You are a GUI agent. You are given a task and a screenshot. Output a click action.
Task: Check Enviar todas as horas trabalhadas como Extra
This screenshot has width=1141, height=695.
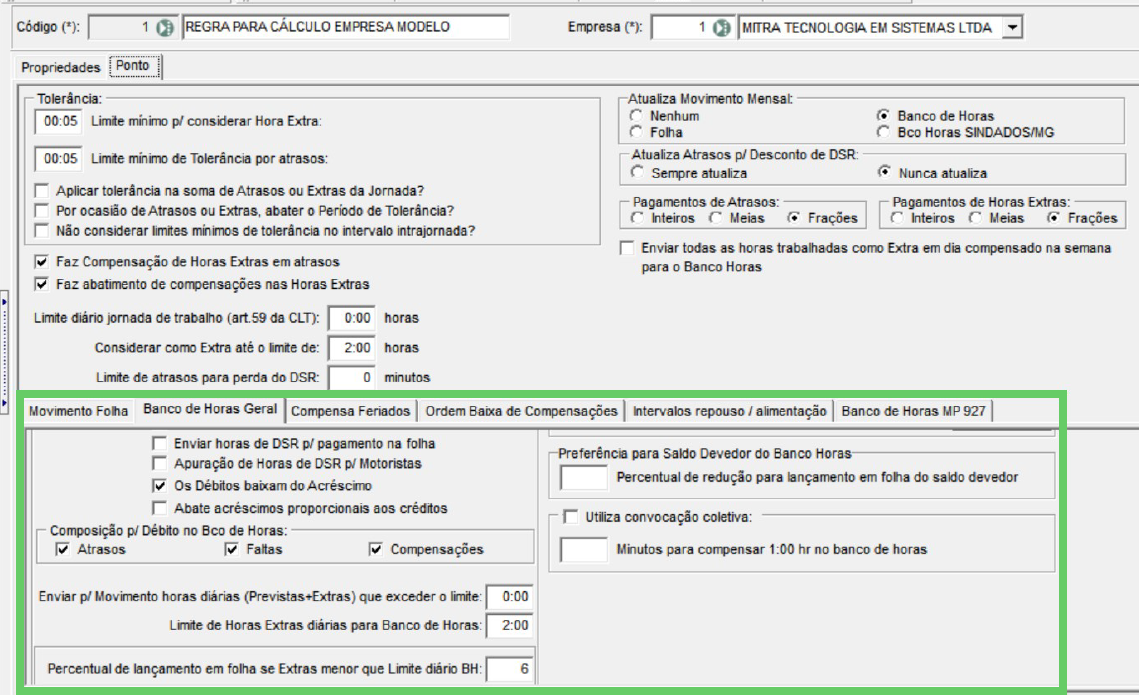point(627,248)
